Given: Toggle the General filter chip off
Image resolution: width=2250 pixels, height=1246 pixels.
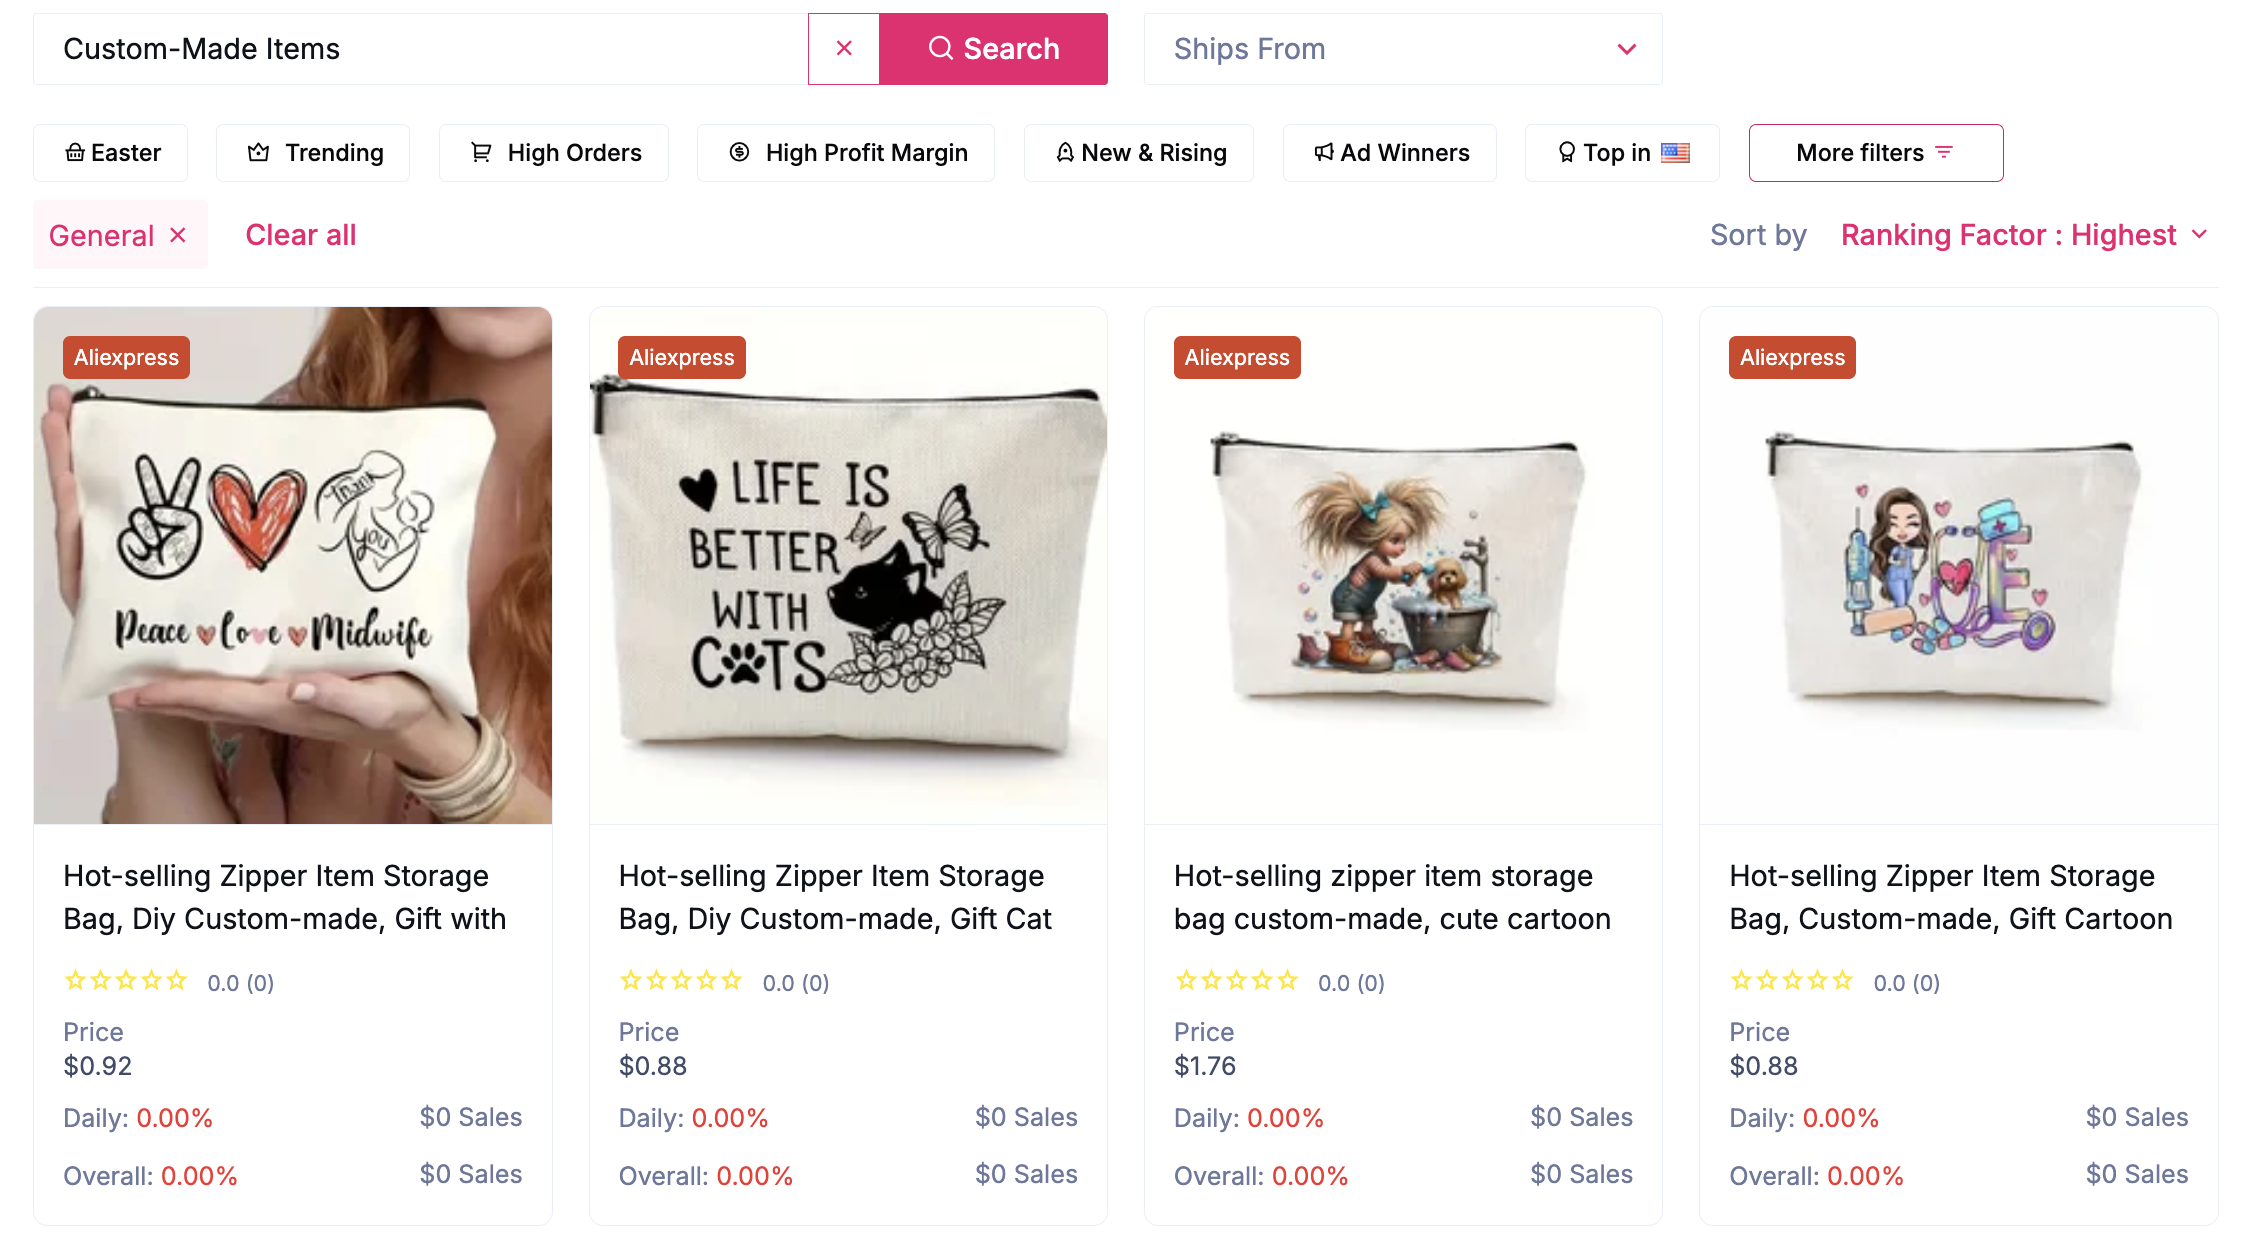Looking at the screenshot, I should pyautogui.click(x=178, y=235).
